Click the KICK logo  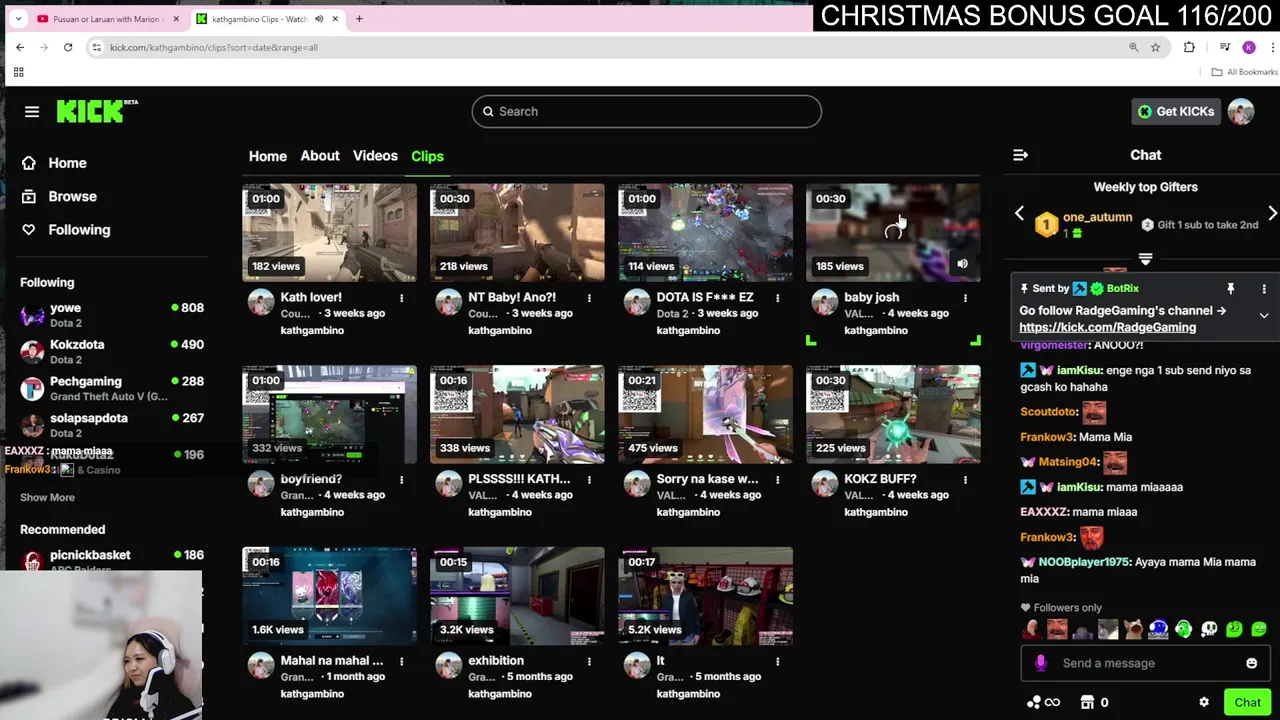[x=96, y=111]
